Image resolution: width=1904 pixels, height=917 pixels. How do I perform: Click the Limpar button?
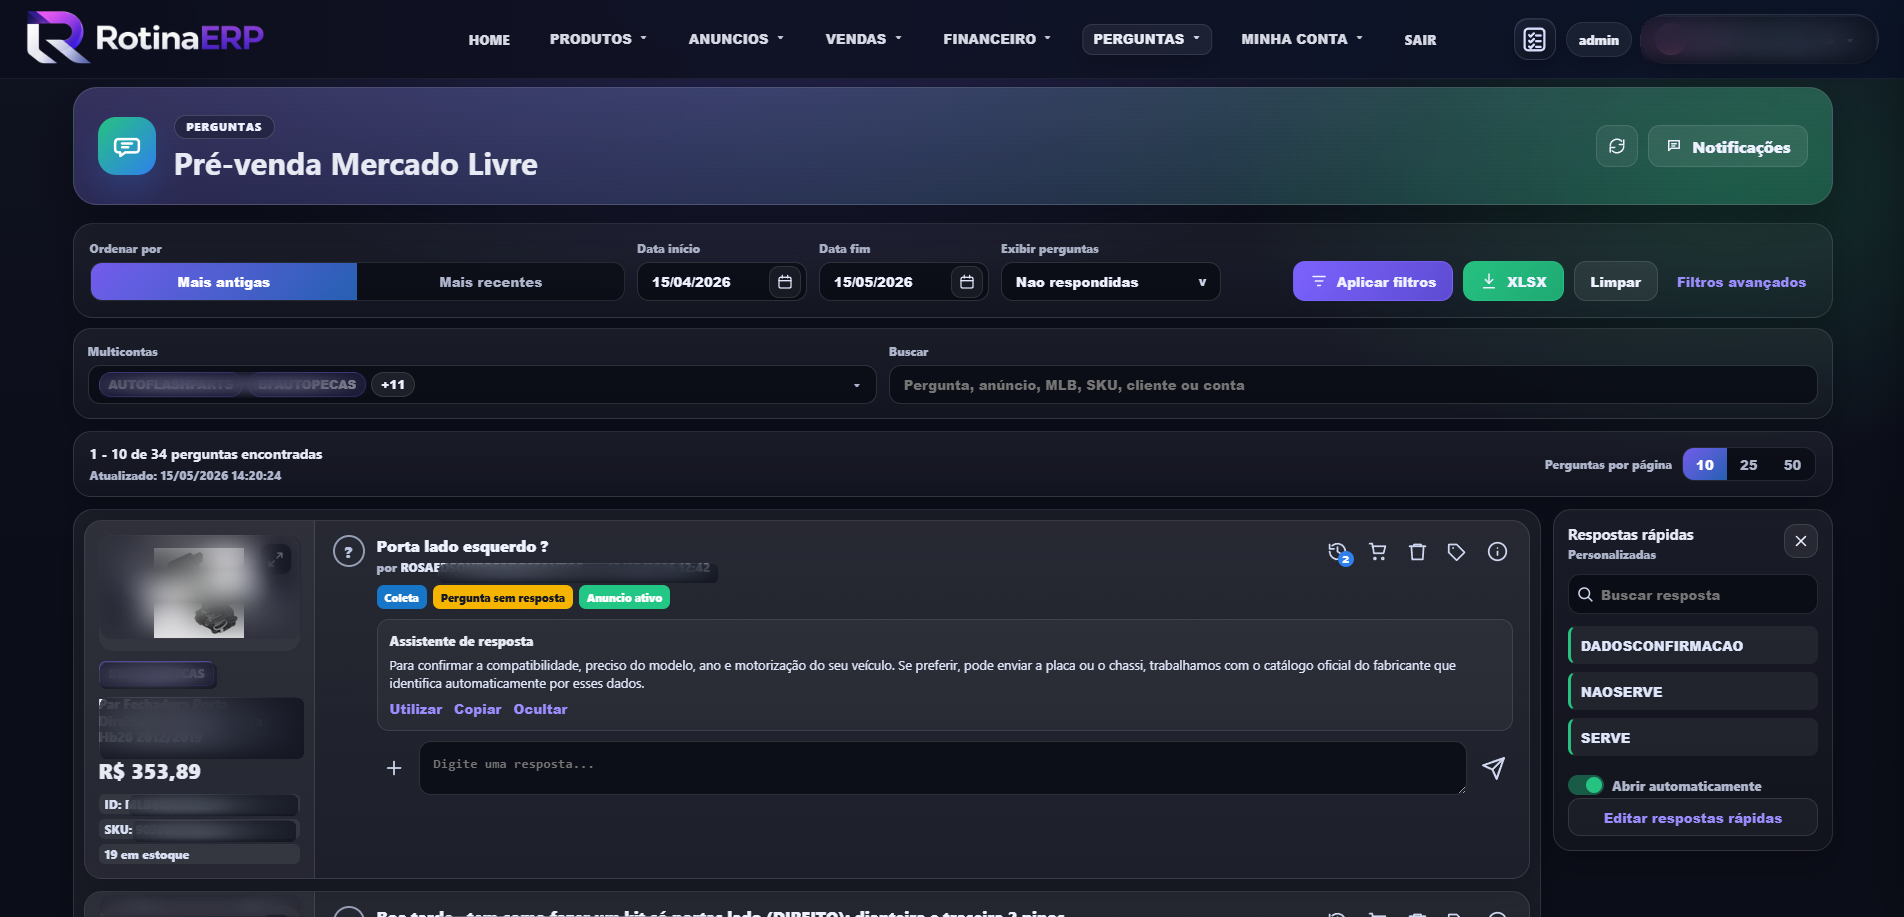(x=1616, y=282)
